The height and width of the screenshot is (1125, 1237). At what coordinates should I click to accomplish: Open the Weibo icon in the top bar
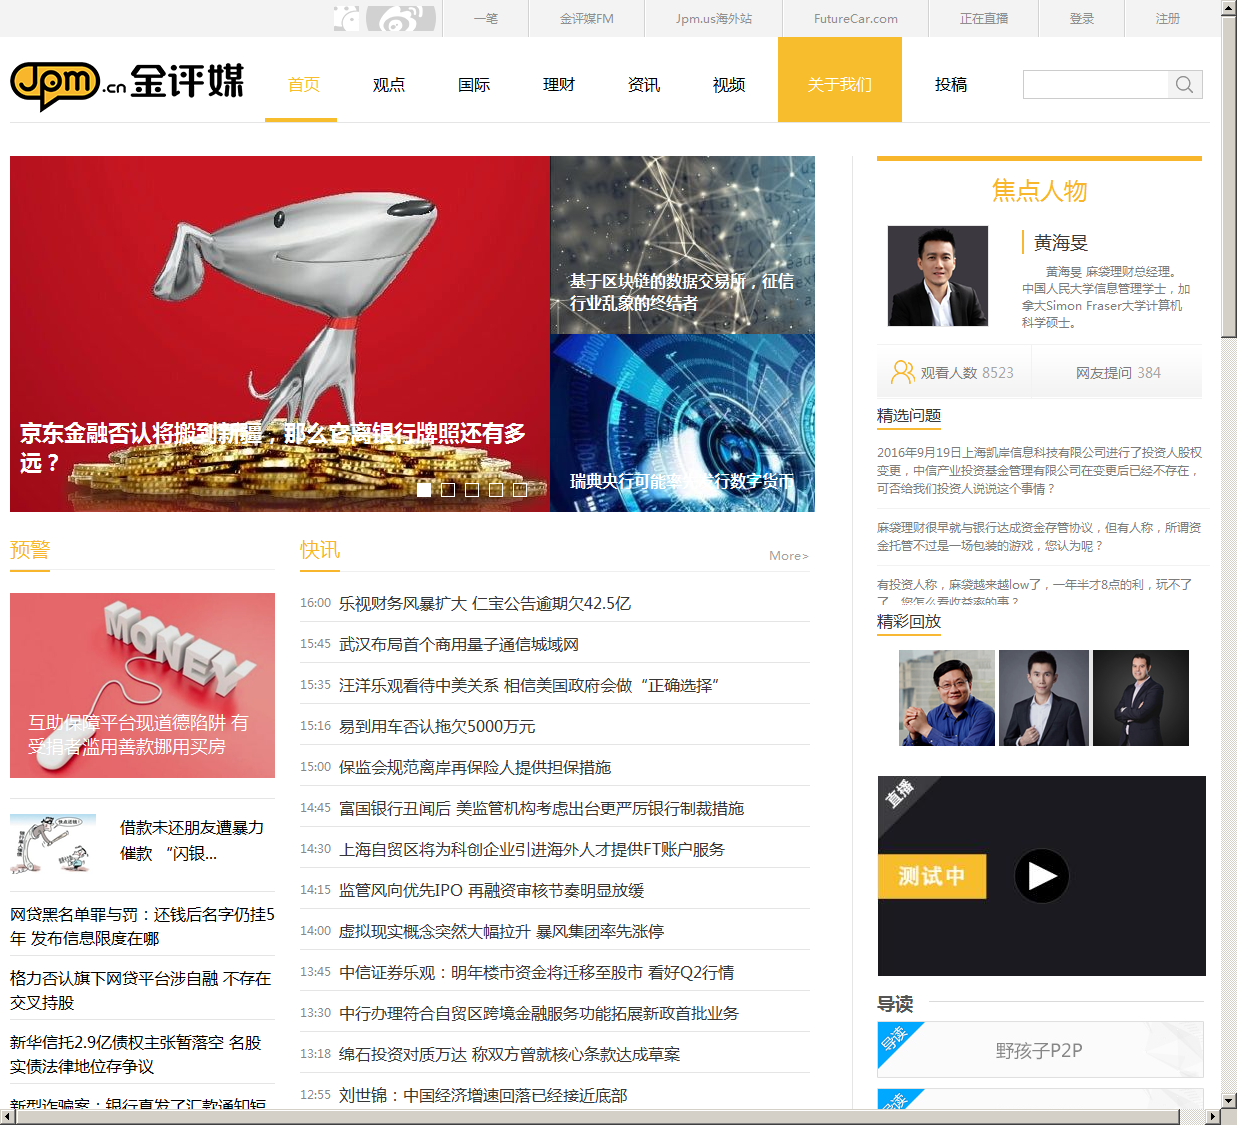[x=401, y=18]
